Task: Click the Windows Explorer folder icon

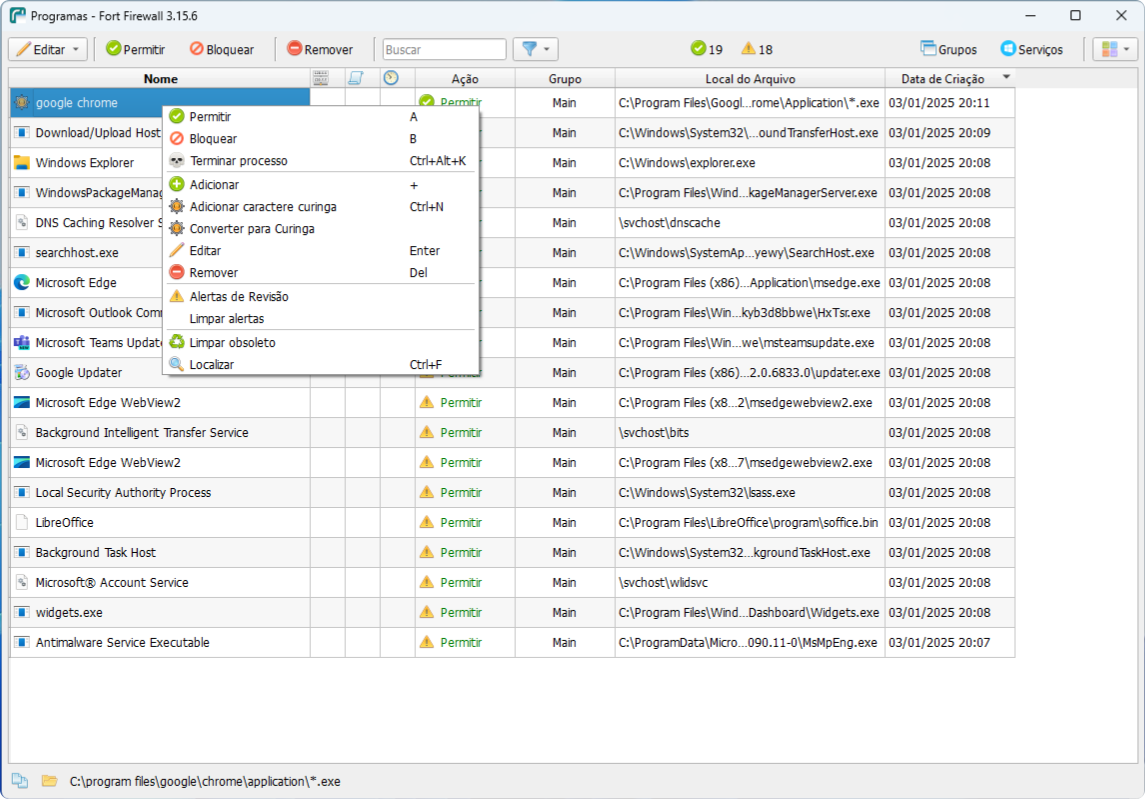Action: tap(22, 162)
